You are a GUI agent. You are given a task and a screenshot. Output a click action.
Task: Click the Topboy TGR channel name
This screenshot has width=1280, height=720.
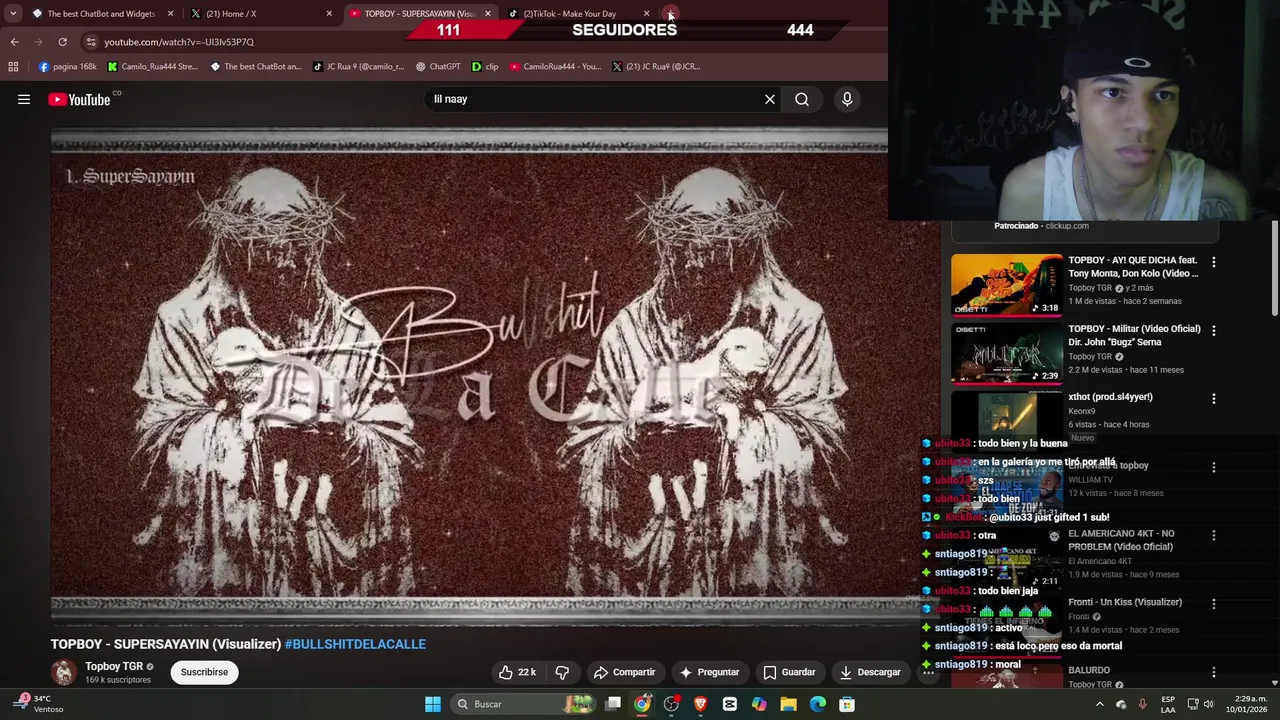click(x=114, y=666)
